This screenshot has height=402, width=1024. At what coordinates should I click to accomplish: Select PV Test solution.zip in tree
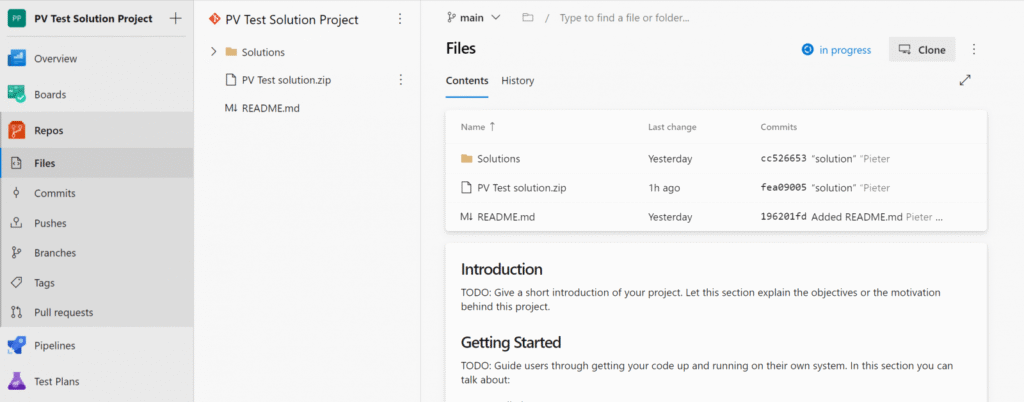[286, 80]
